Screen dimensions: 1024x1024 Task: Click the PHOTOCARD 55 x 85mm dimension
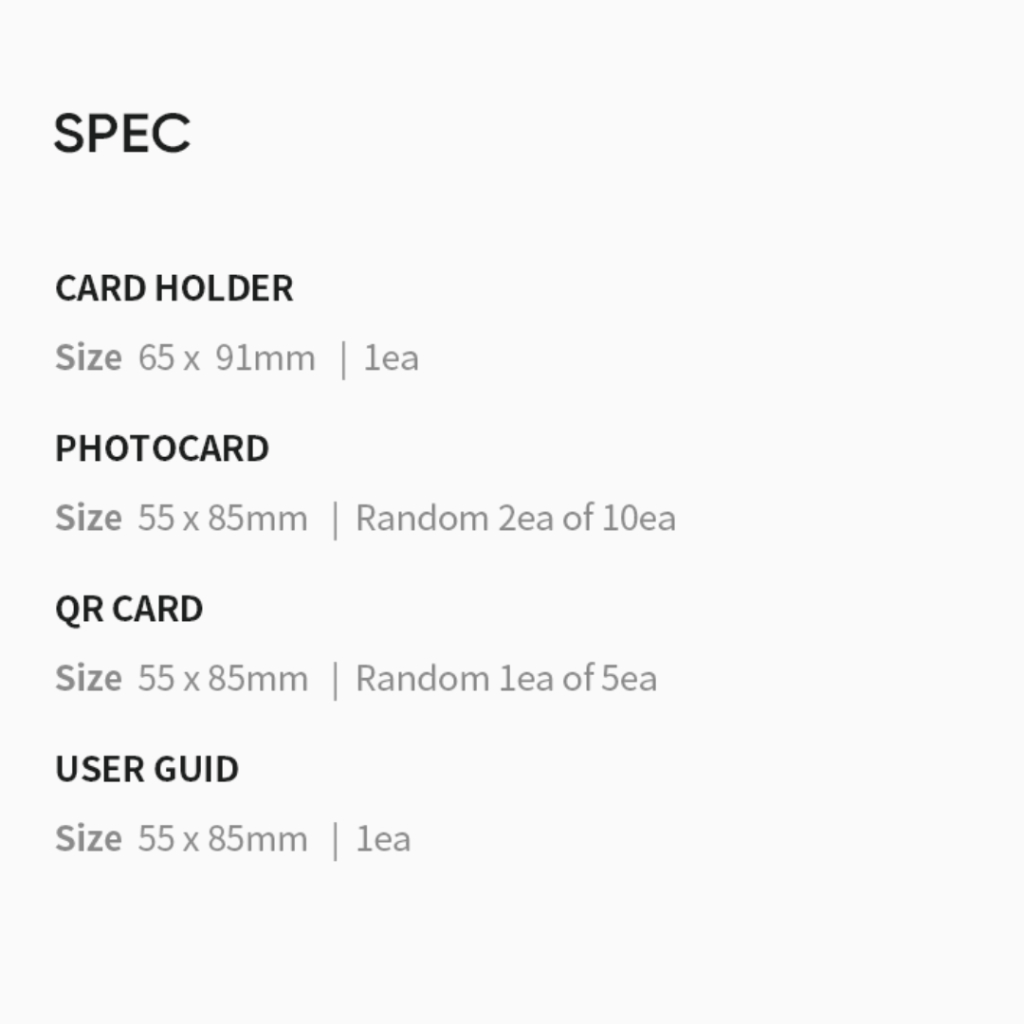(222, 518)
